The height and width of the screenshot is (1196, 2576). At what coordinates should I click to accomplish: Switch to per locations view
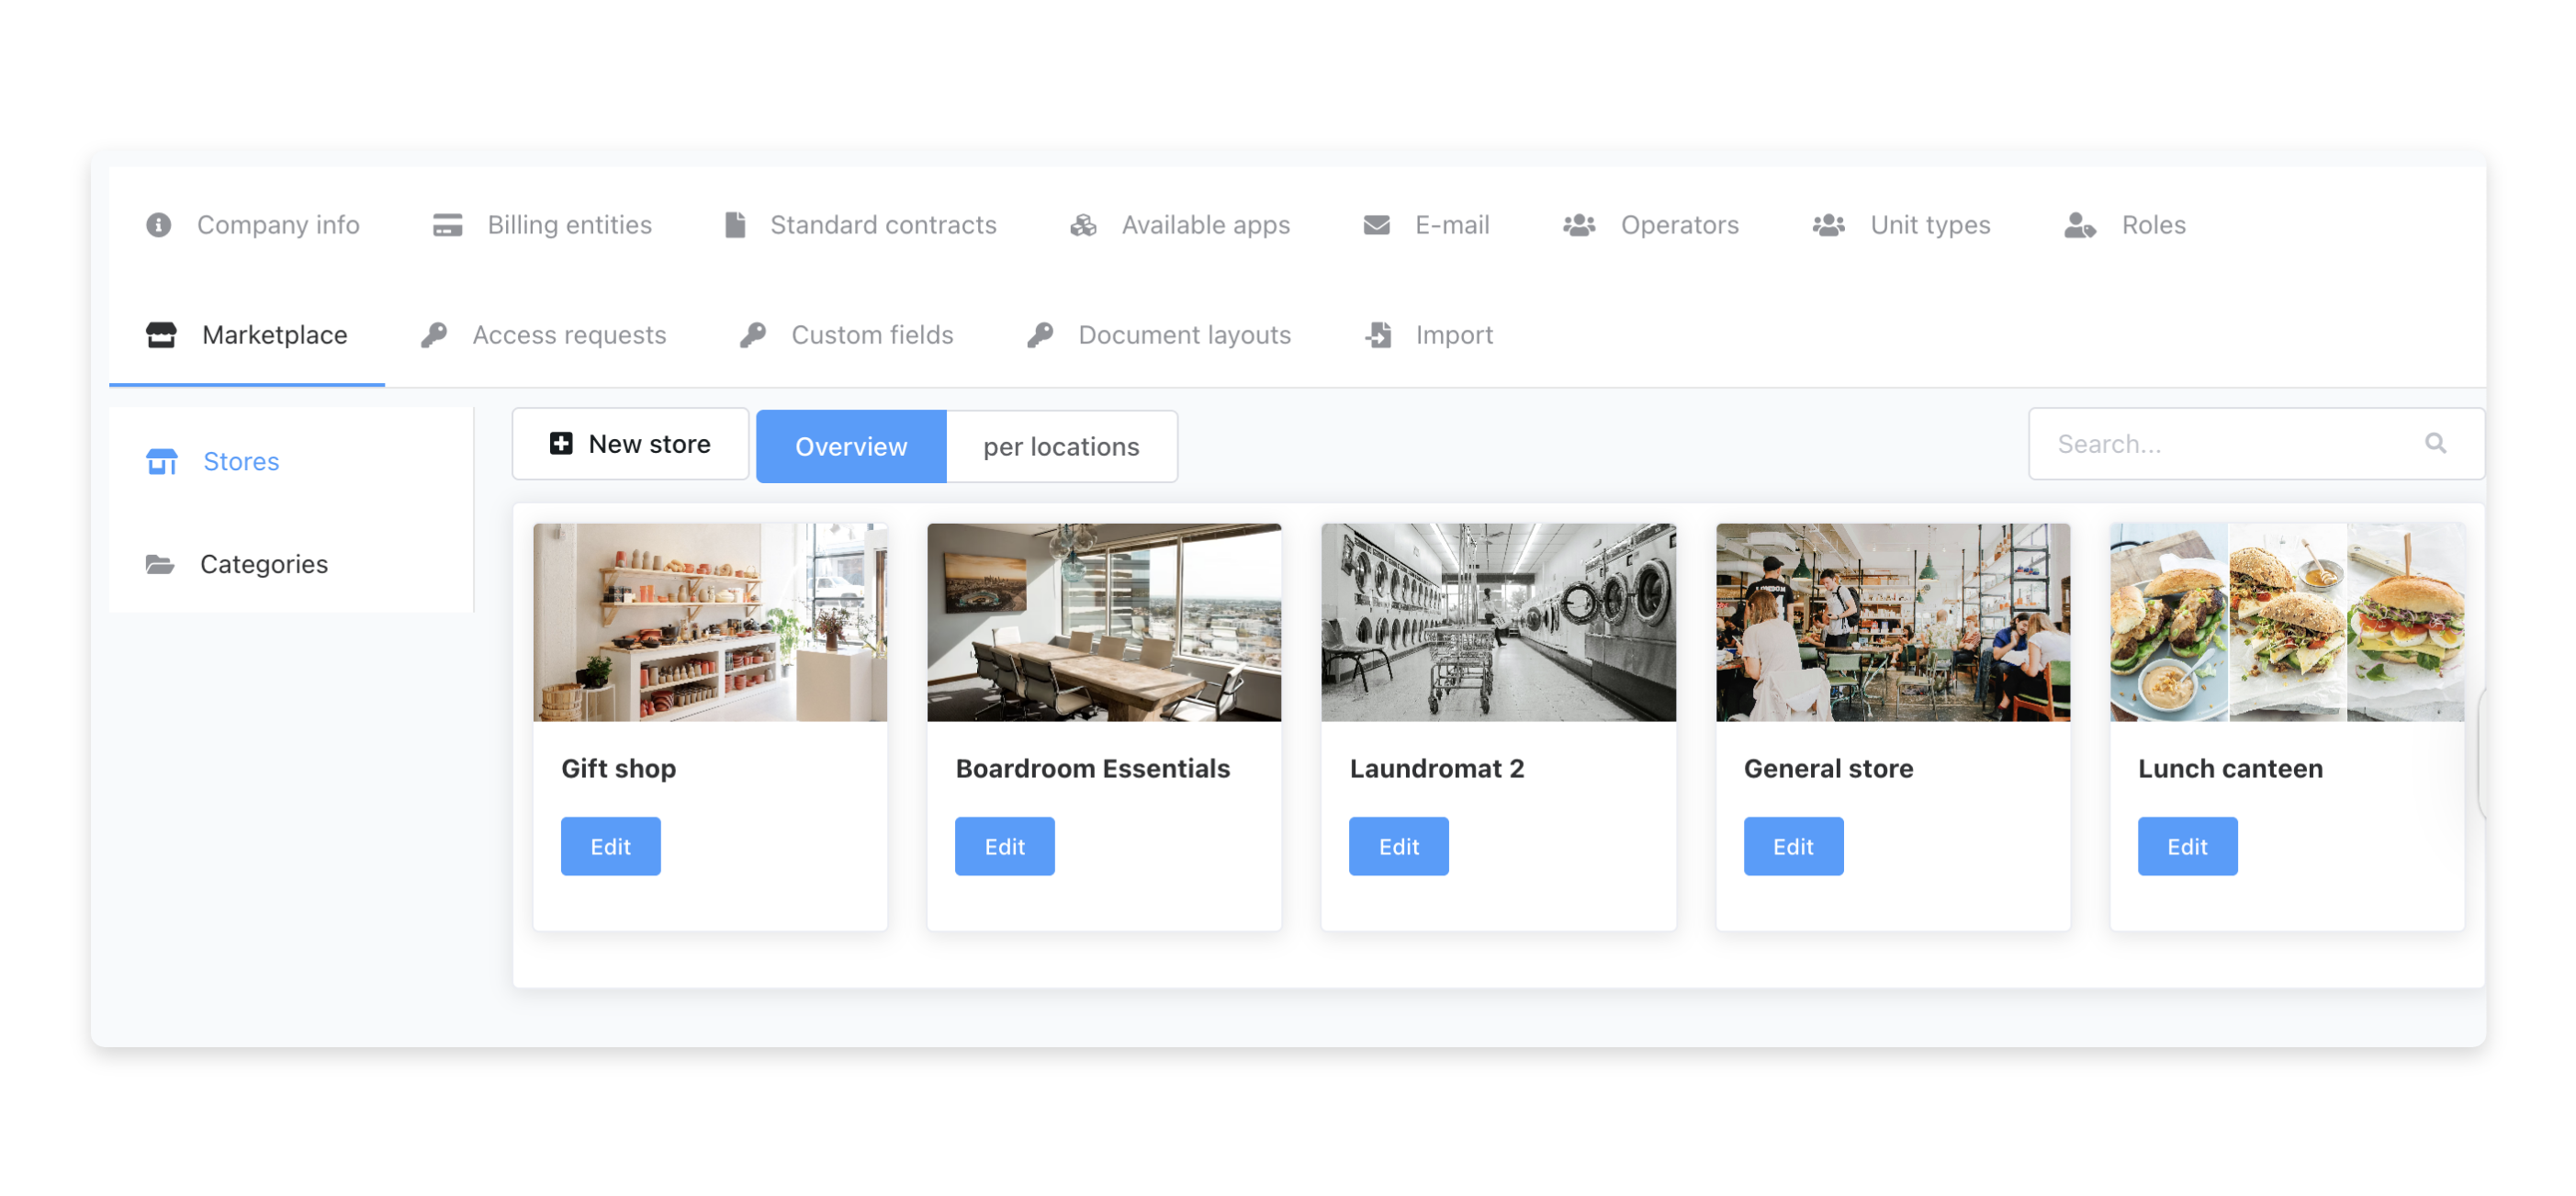pyautogui.click(x=1060, y=446)
